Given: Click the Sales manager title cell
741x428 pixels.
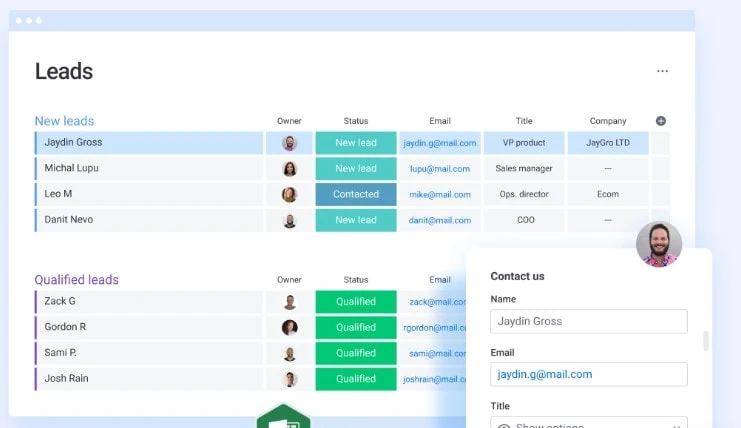Looking at the screenshot, I should click(x=524, y=169).
